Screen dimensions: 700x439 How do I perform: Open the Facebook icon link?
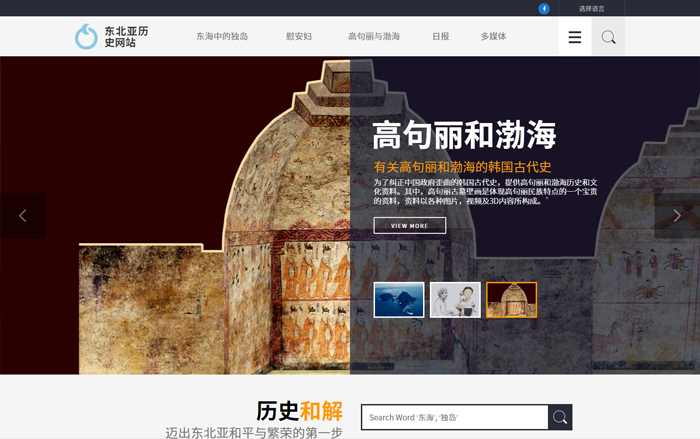click(x=544, y=8)
